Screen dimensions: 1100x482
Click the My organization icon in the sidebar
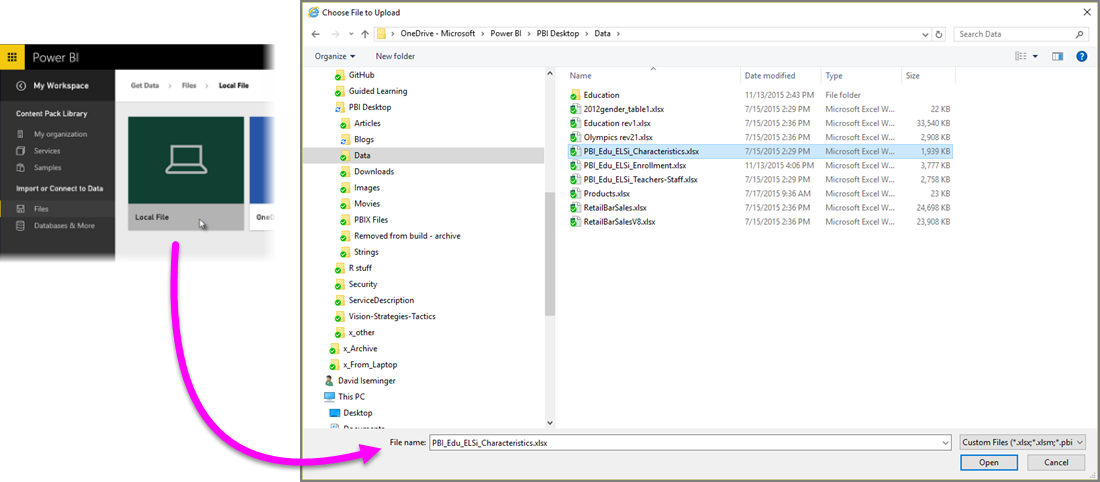[x=20, y=134]
